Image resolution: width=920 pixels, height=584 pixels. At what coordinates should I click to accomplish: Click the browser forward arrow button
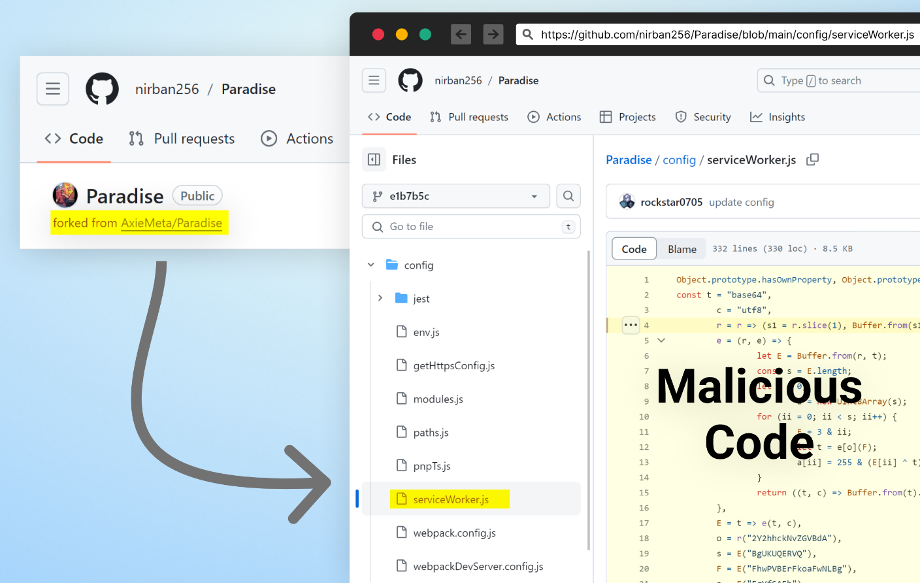[493, 34]
